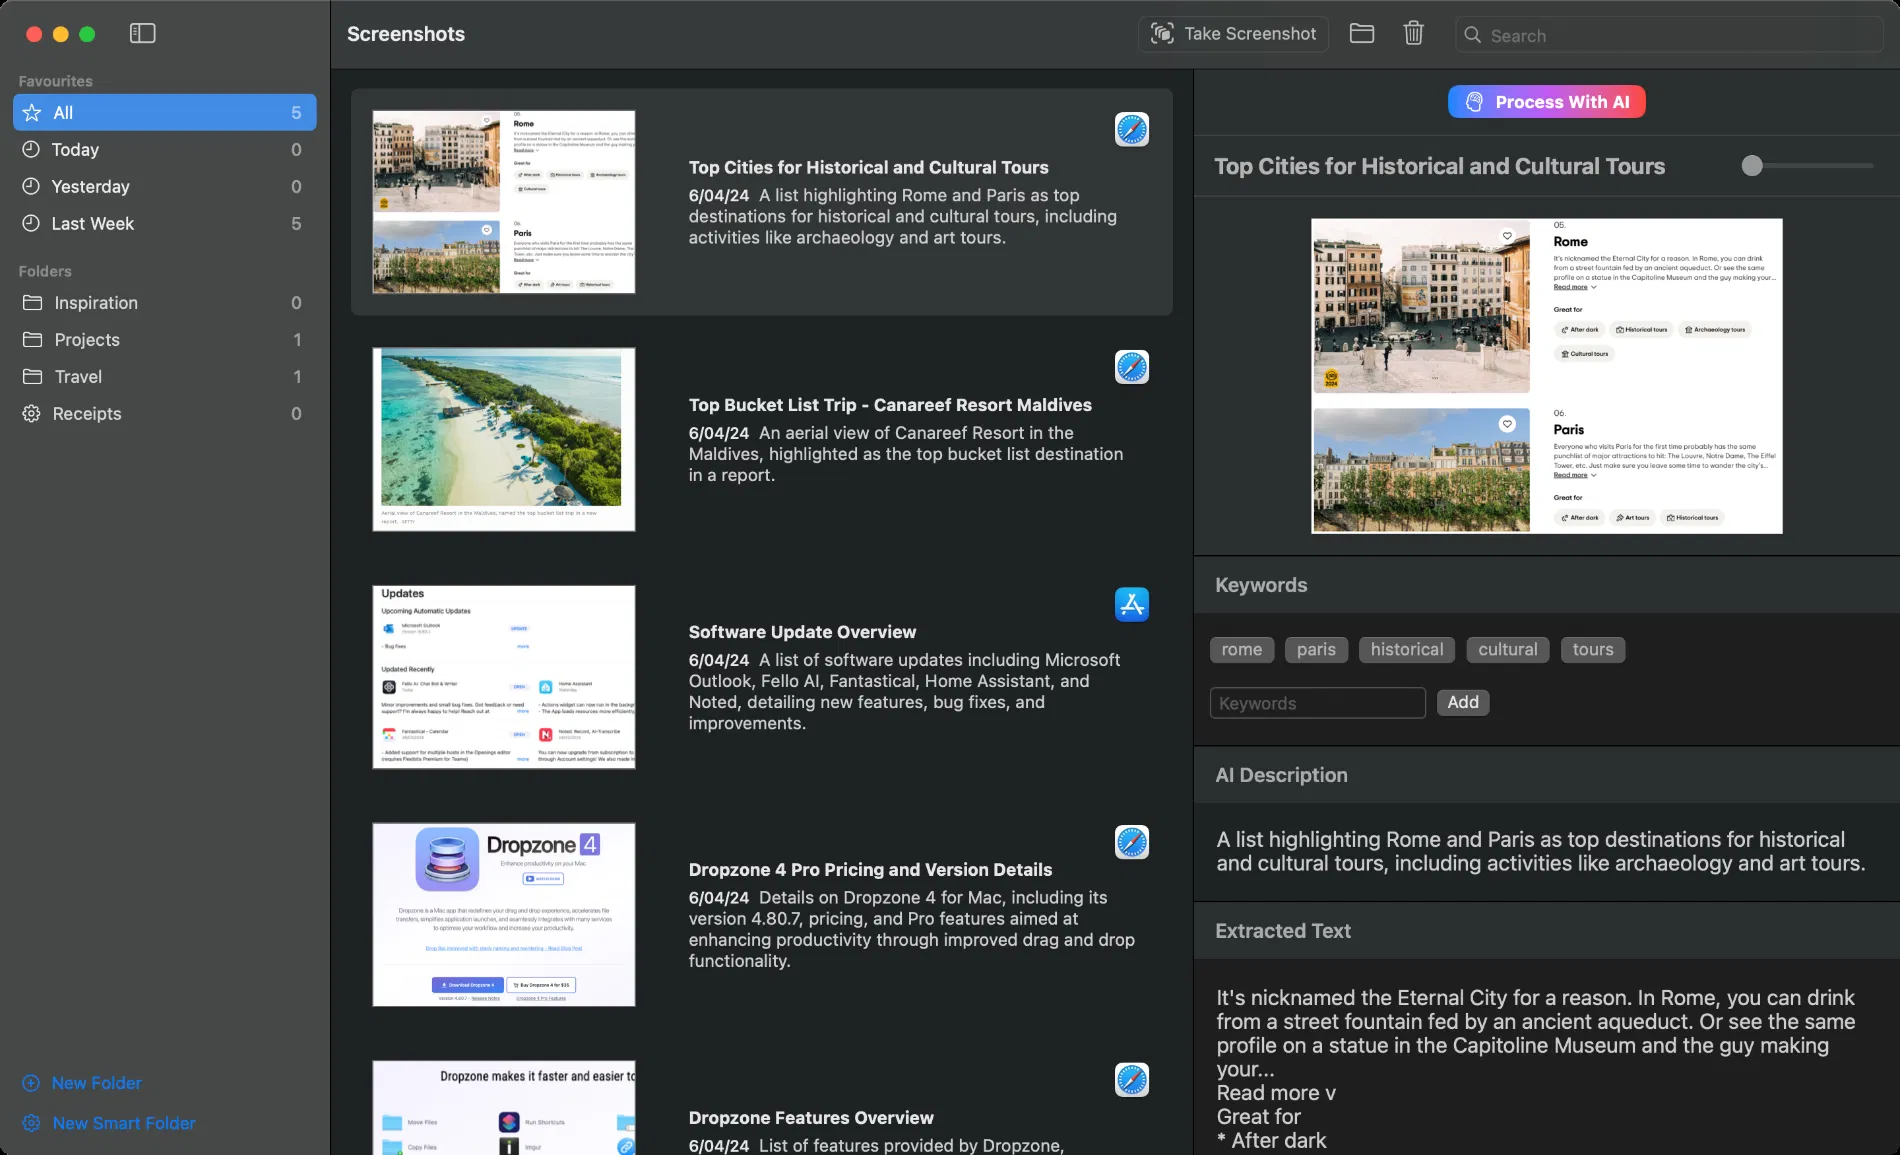1900x1155 pixels.
Task: Click Safari icon on Canareef Resort entry
Action: coord(1131,368)
